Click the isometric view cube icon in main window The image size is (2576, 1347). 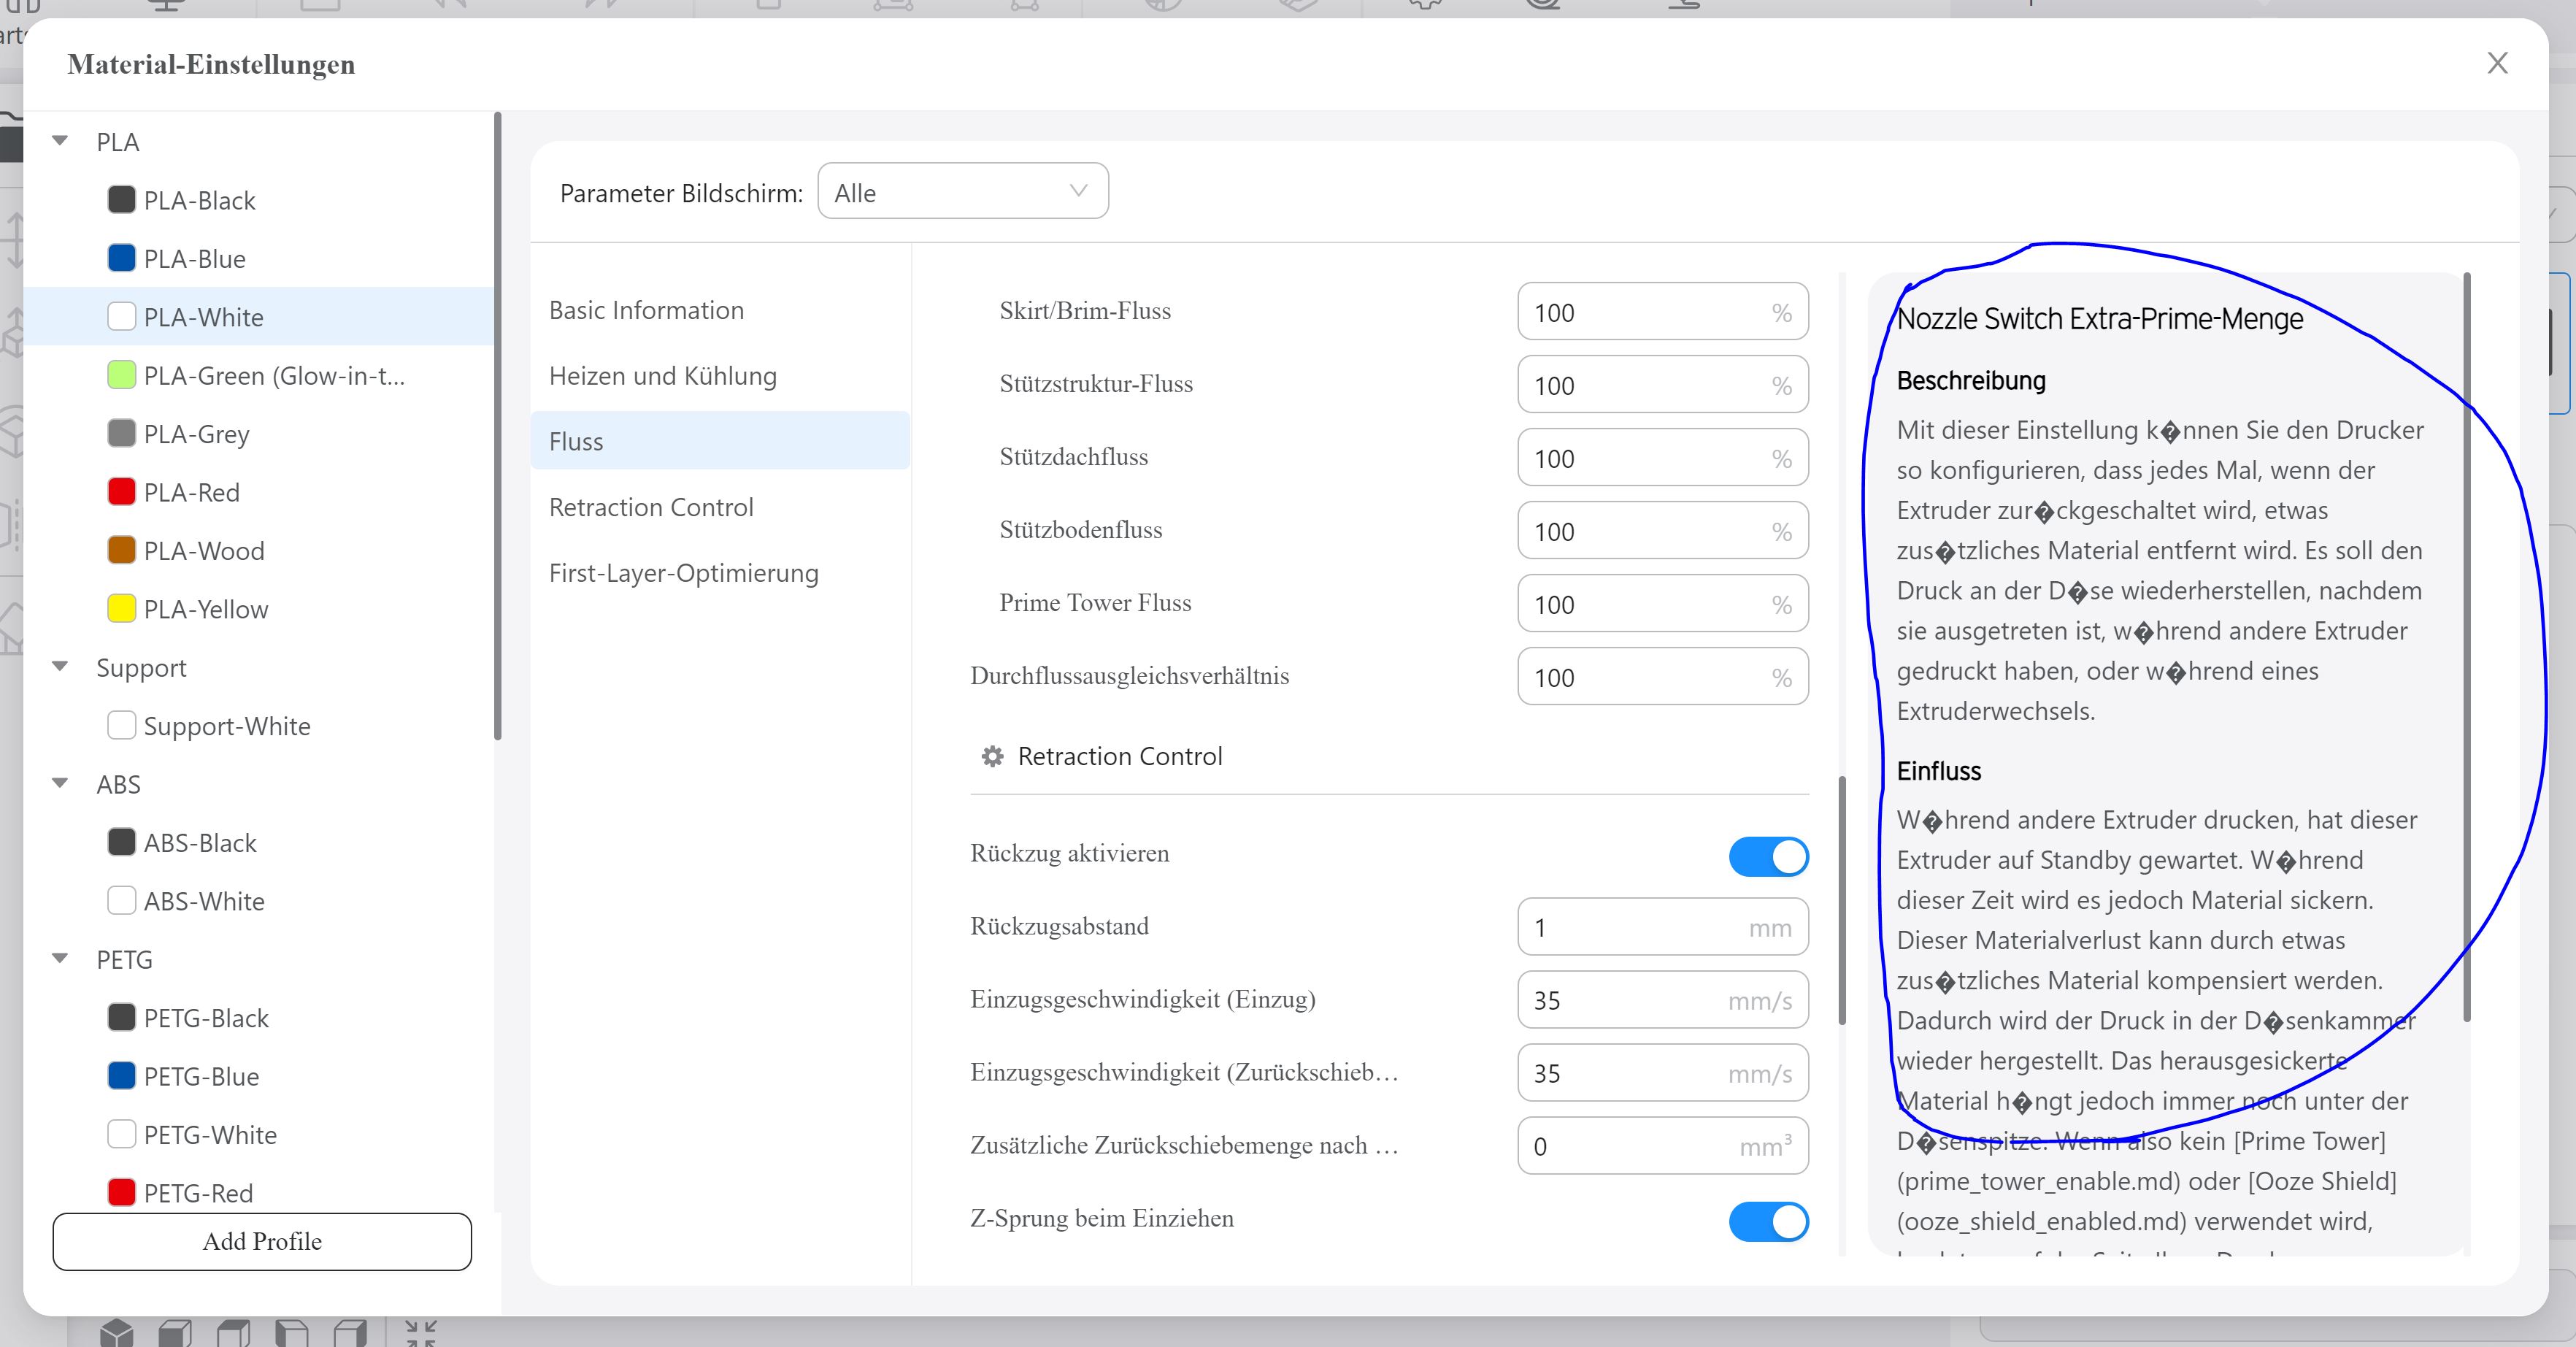(x=117, y=1332)
